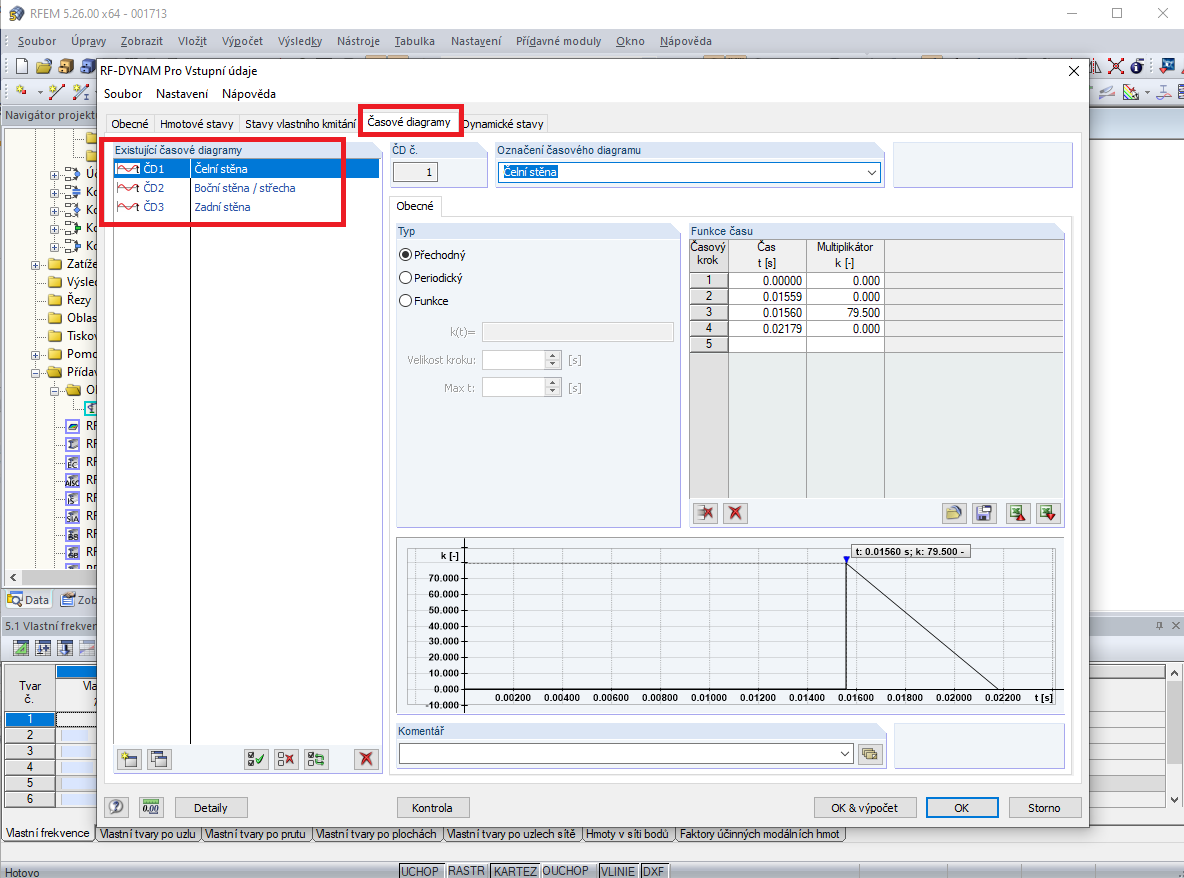Export time function table to Excel
The height and width of the screenshot is (878, 1184).
click(x=1018, y=513)
